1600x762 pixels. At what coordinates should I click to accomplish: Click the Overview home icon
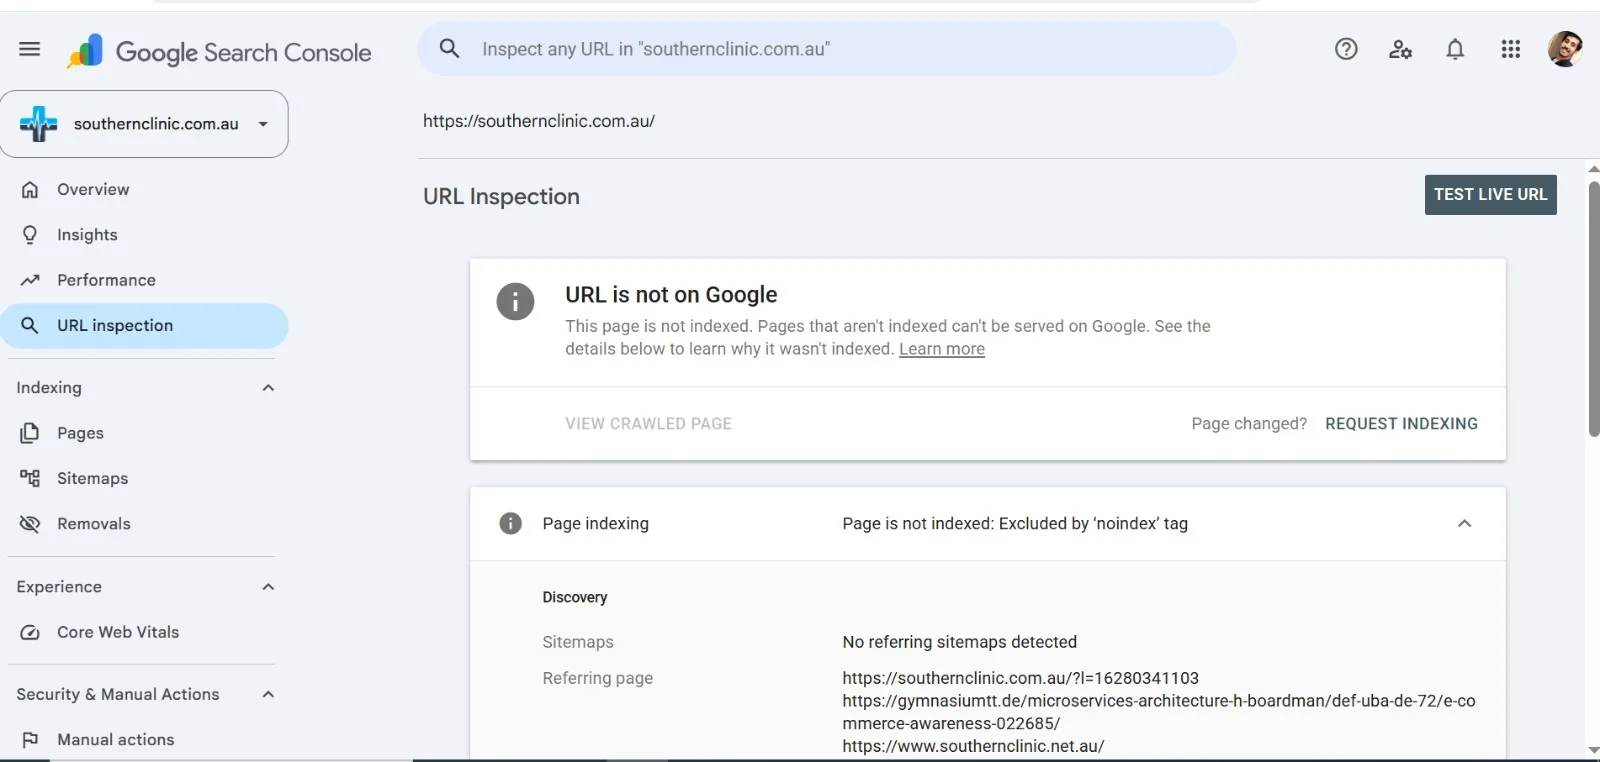pyautogui.click(x=30, y=189)
